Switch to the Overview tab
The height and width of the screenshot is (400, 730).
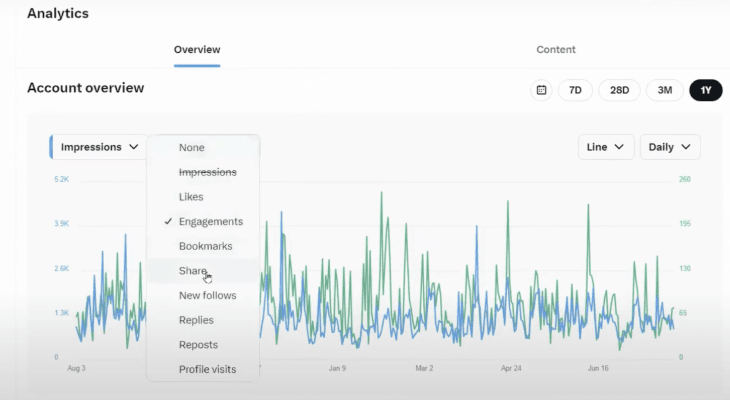197,50
